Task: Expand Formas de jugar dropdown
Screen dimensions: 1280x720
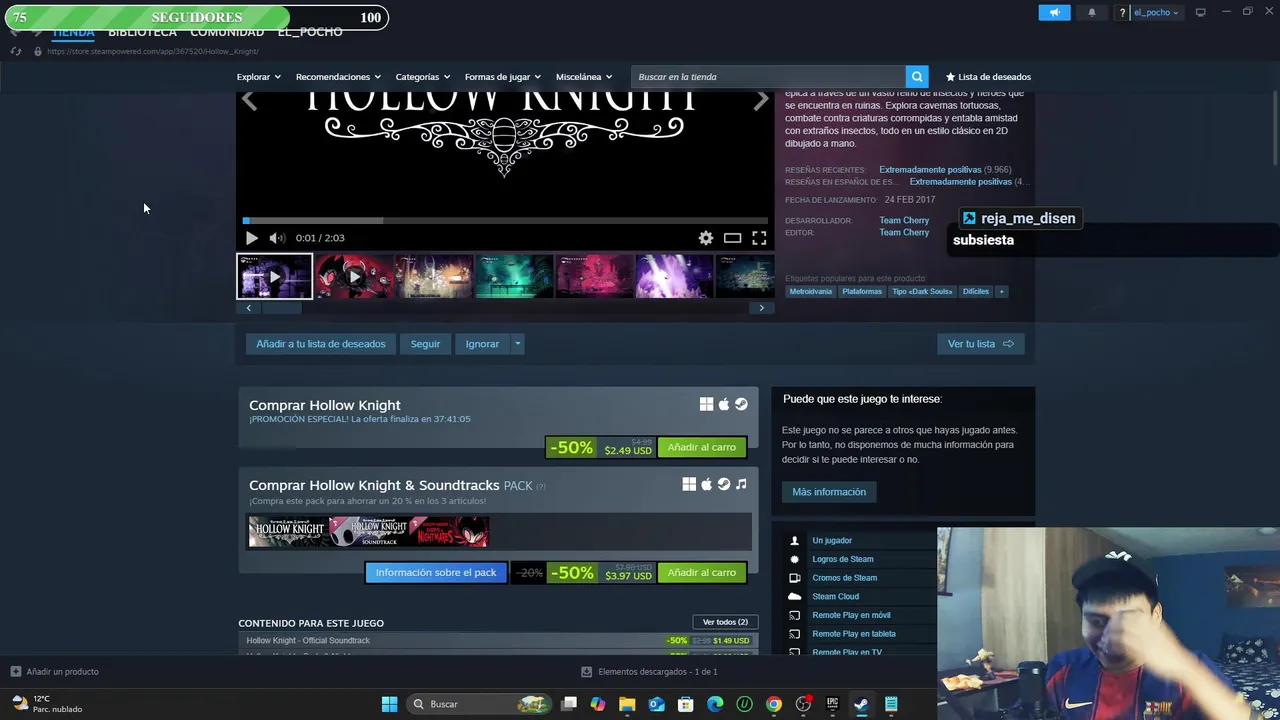Action: coord(502,77)
